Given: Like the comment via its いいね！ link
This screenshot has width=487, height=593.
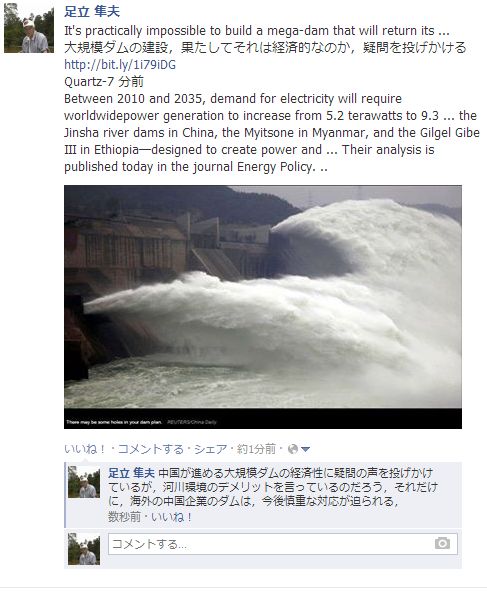Looking at the screenshot, I should point(172,517).
